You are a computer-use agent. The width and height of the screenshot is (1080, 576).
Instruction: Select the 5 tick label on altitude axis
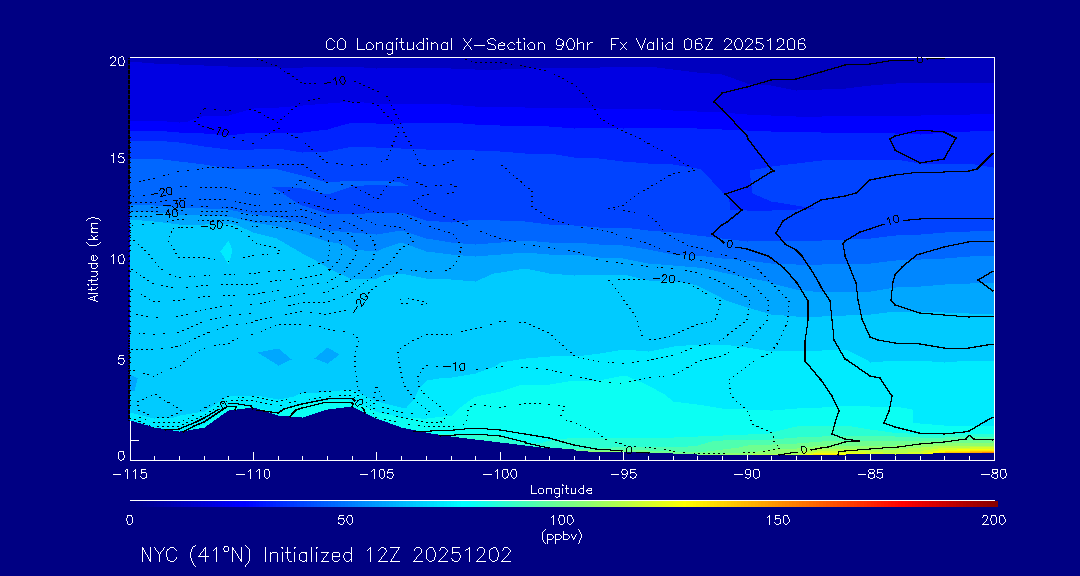tap(121, 360)
